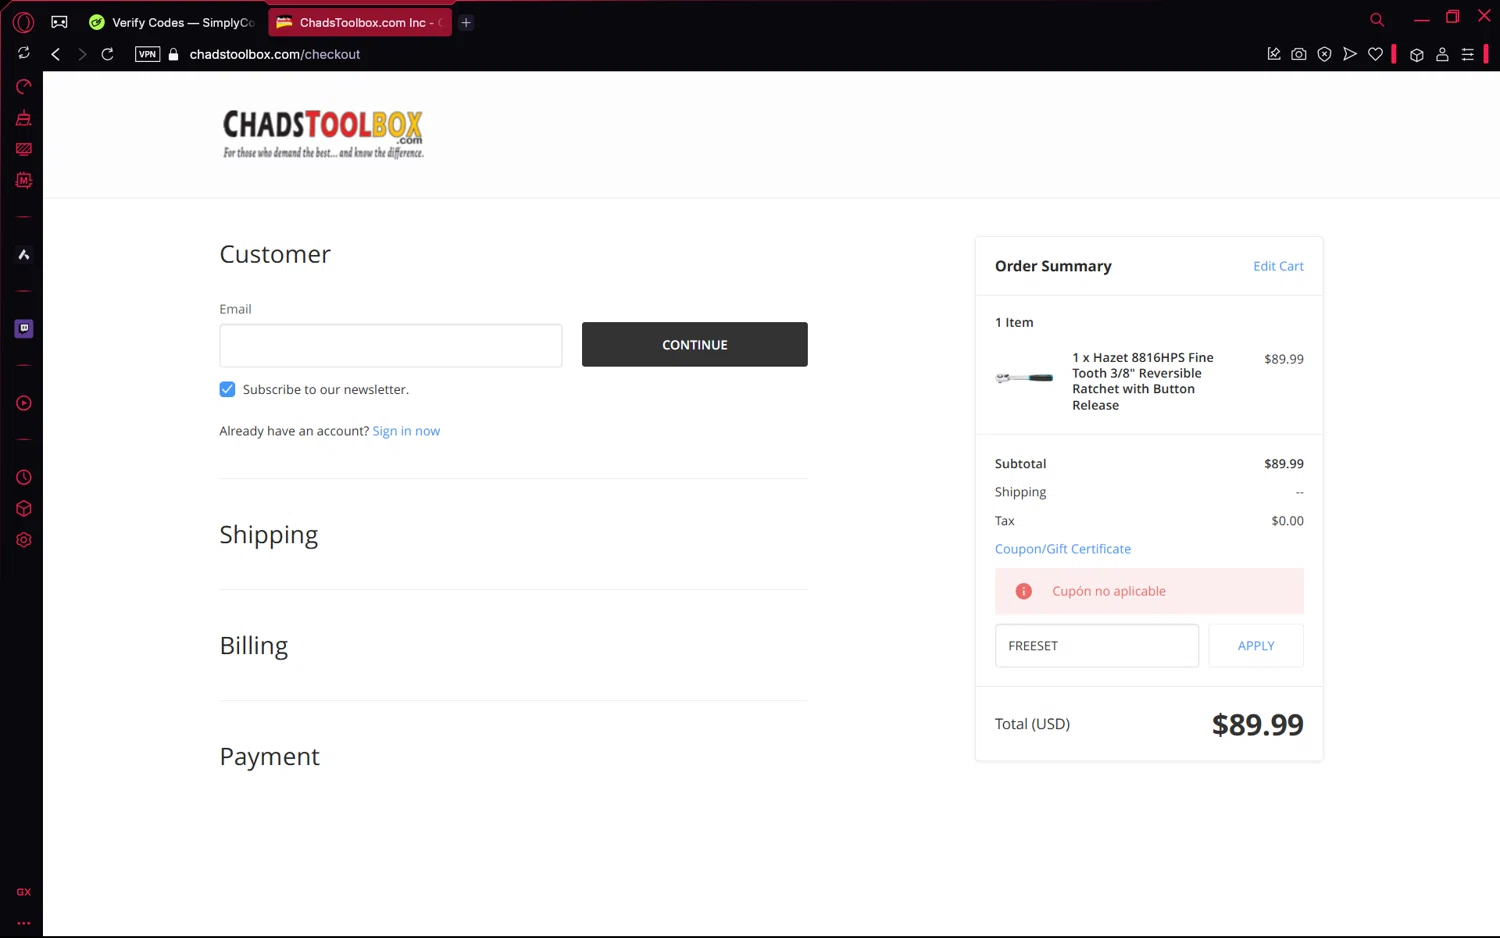
Task: Open the extensions cube icon in the toolbar
Action: pos(1416,55)
